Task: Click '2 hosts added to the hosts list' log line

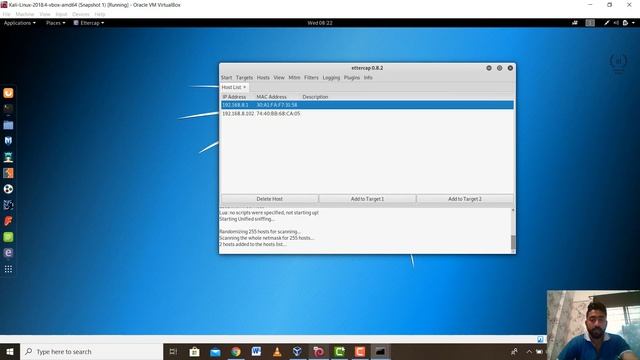Action: 253,244
